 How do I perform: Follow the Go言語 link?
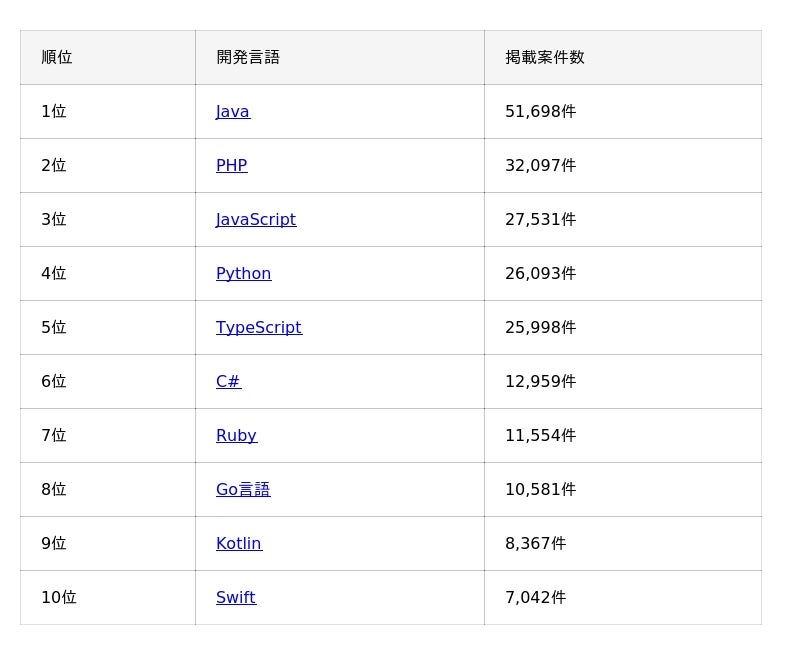[x=243, y=490]
